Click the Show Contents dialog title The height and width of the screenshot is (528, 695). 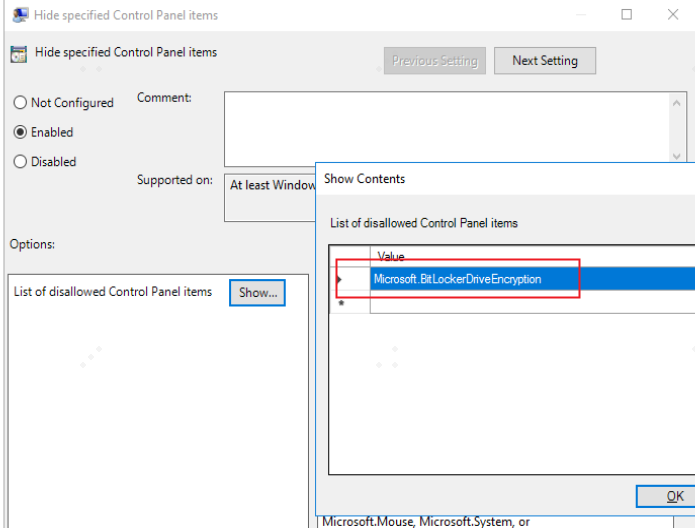[364, 179]
